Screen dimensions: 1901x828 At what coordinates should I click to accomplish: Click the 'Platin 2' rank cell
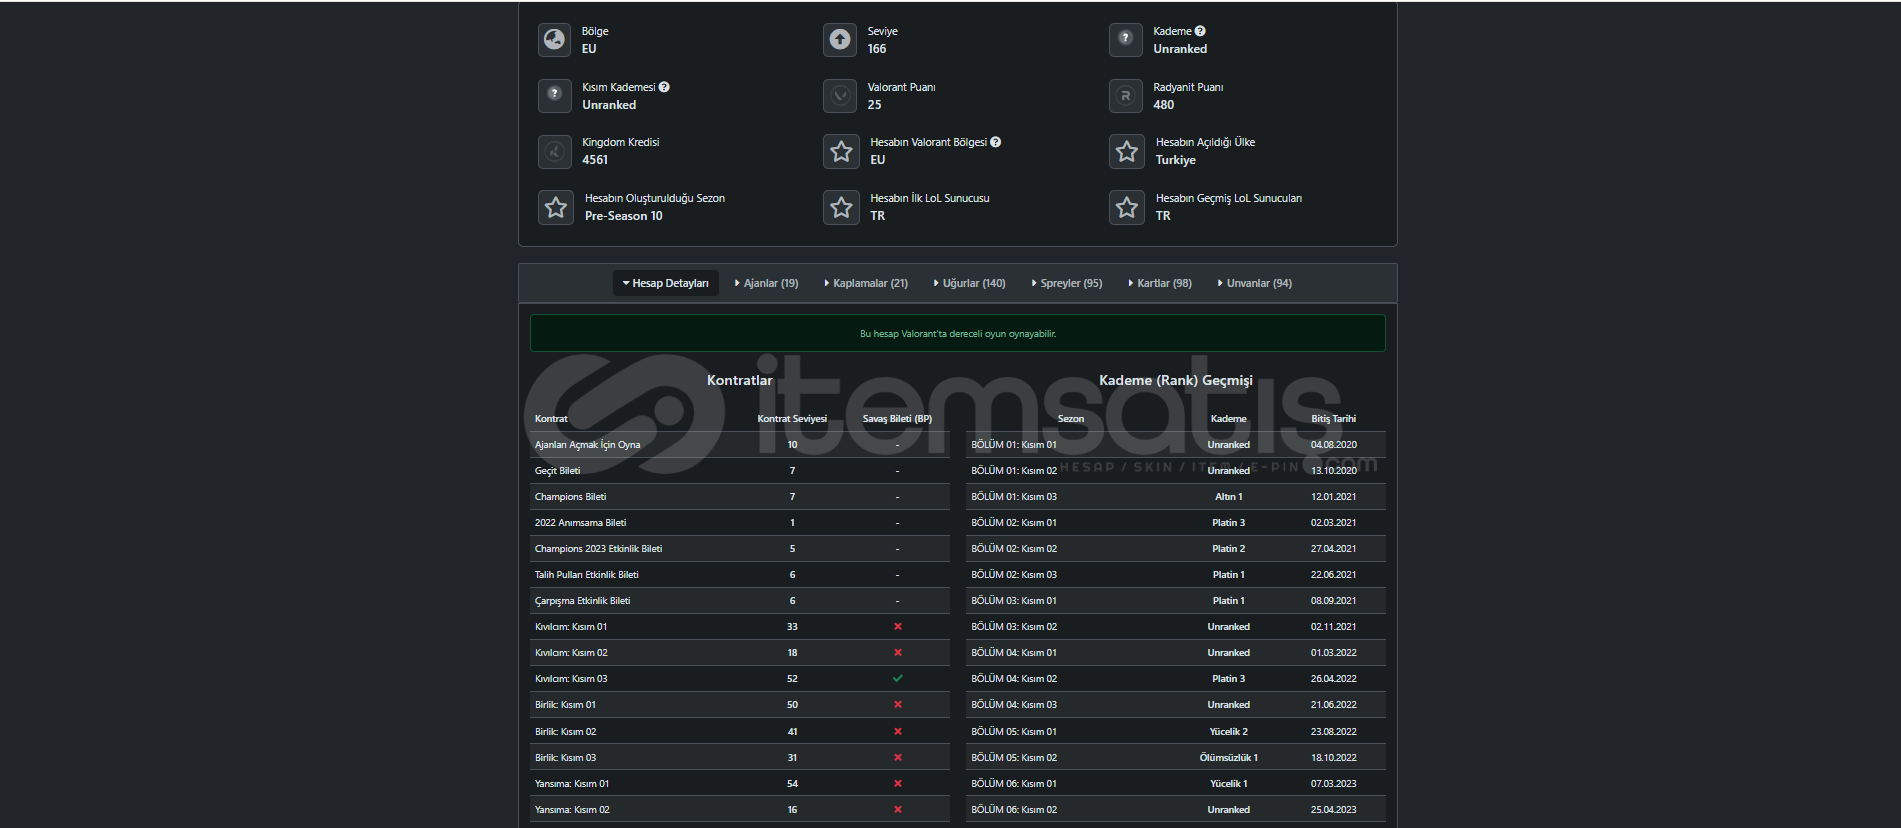coord(1228,549)
